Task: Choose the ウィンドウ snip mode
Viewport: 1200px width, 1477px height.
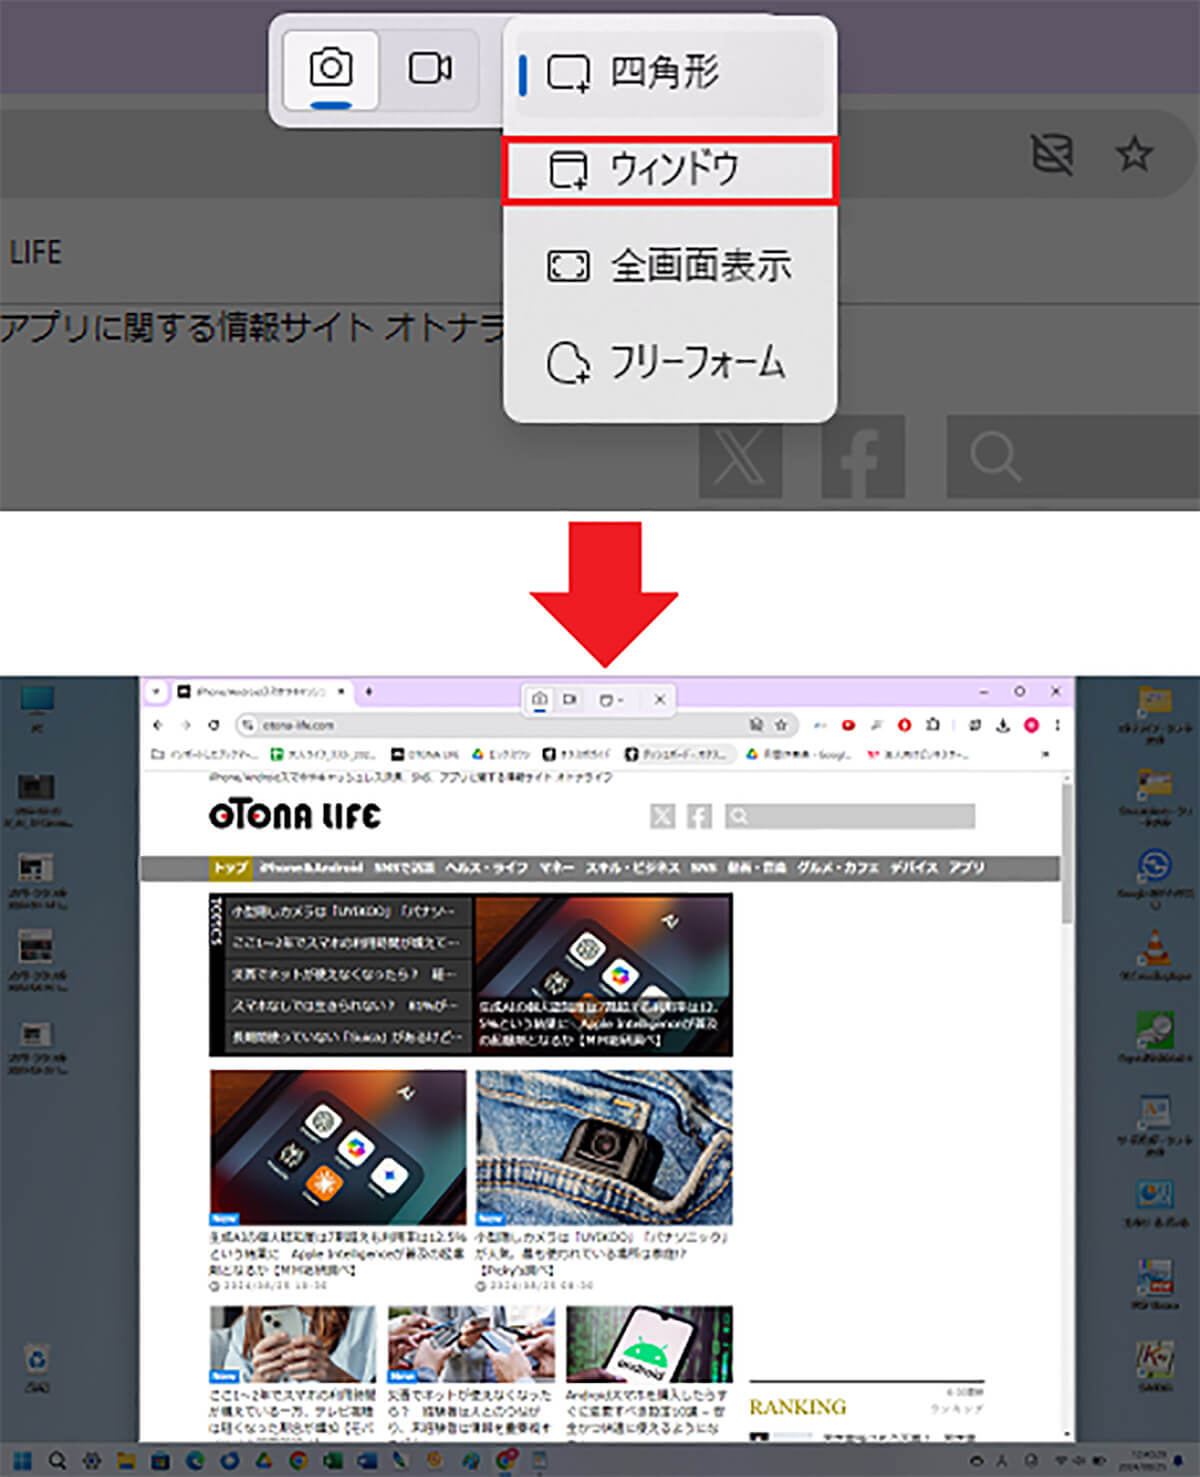Action: click(668, 171)
